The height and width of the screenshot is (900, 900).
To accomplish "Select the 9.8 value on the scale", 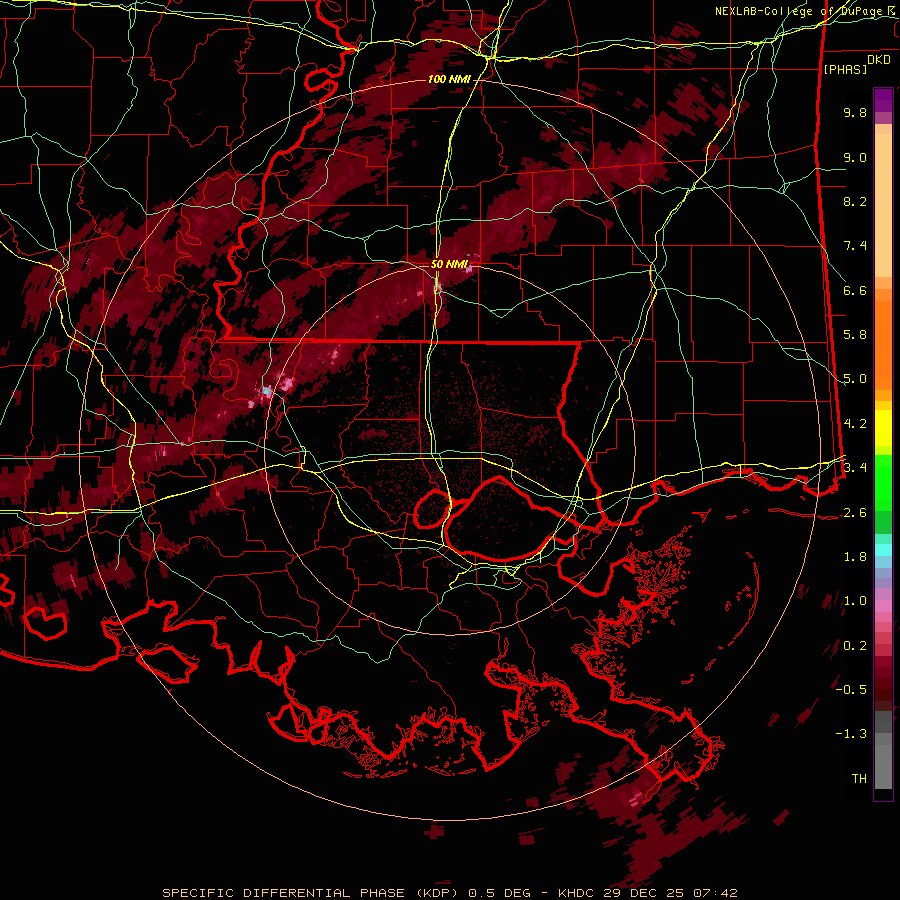I will point(855,112).
